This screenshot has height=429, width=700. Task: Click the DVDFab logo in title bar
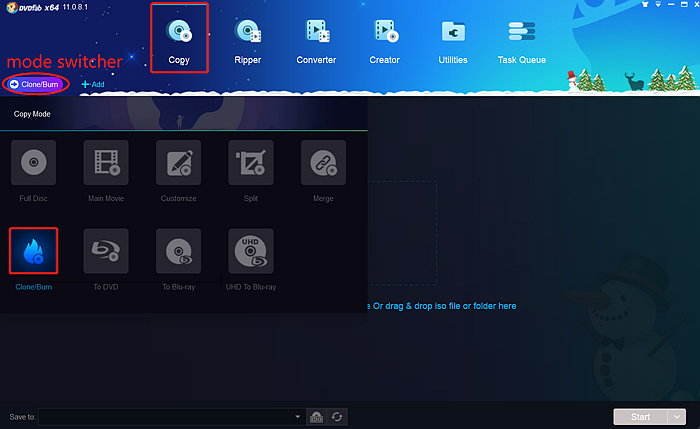coord(12,7)
